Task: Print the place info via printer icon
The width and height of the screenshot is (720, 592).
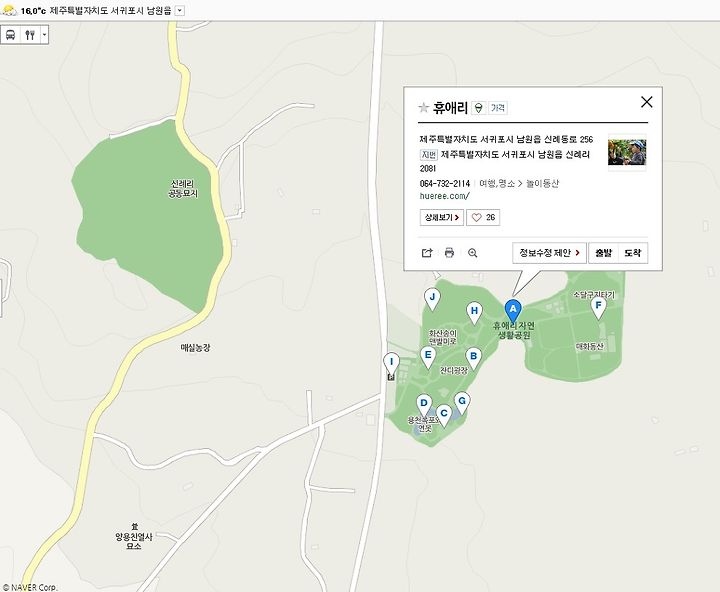Action: coord(450,253)
